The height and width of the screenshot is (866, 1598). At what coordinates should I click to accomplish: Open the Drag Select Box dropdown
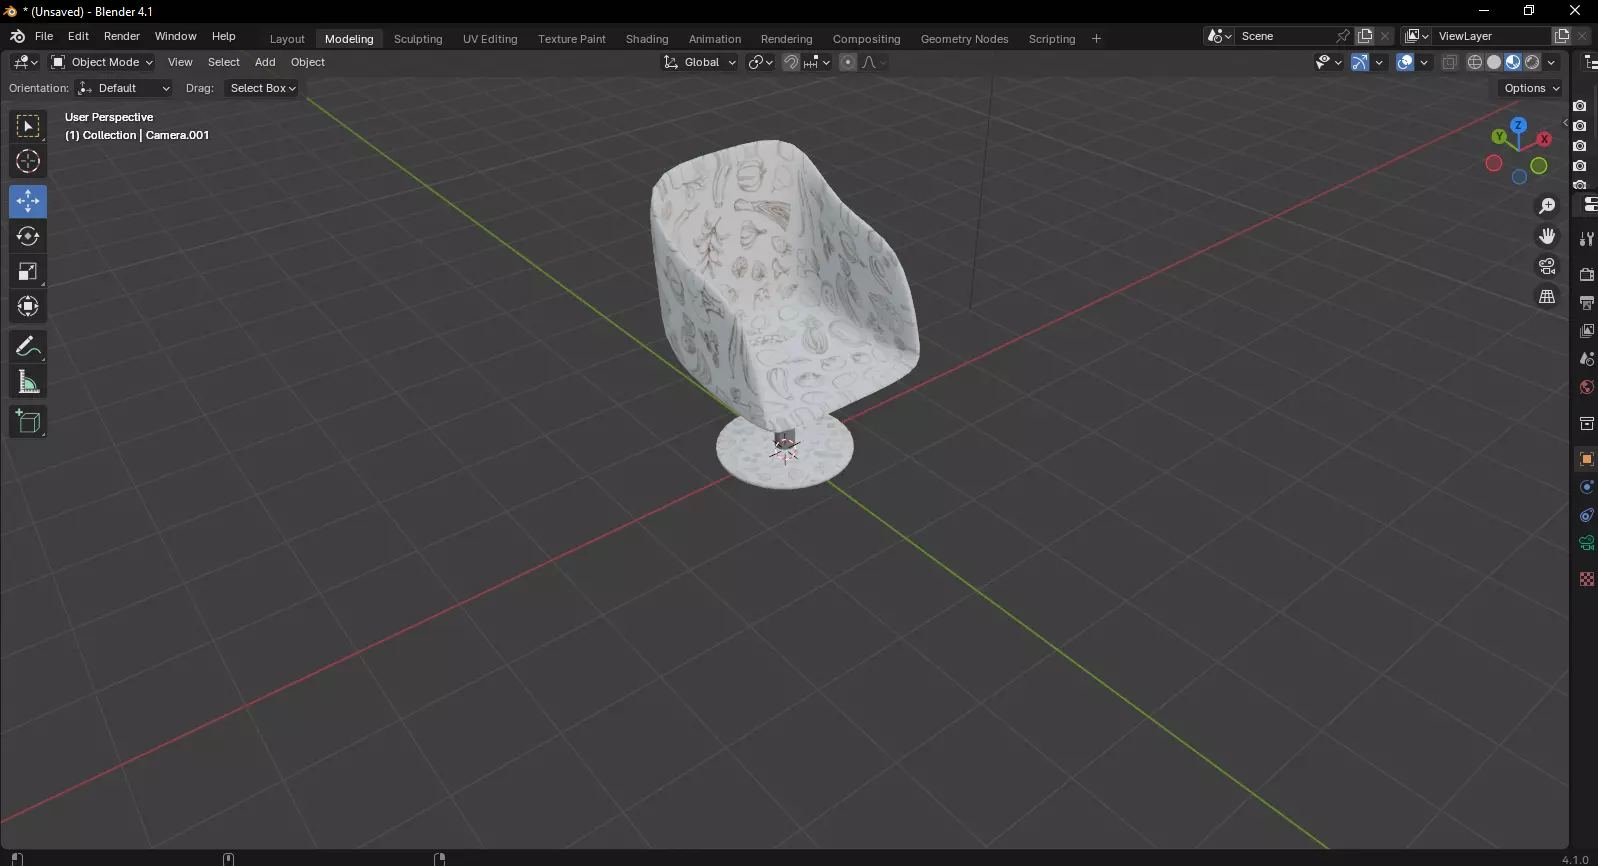(x=262, y=88)
